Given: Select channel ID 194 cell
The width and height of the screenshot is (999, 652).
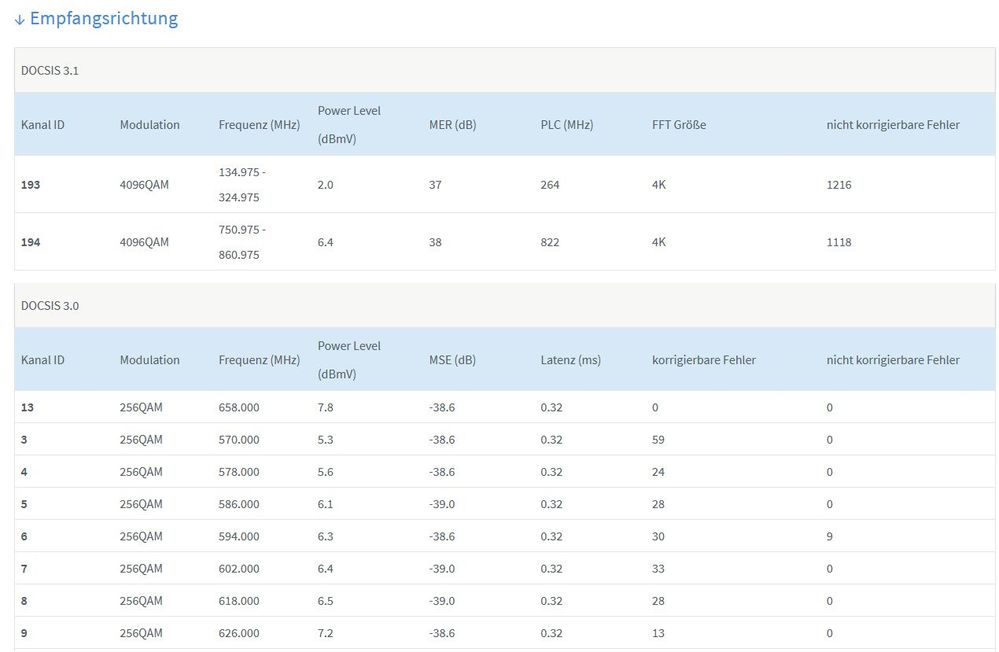Looking at the screenshot, I should point(31,242).
